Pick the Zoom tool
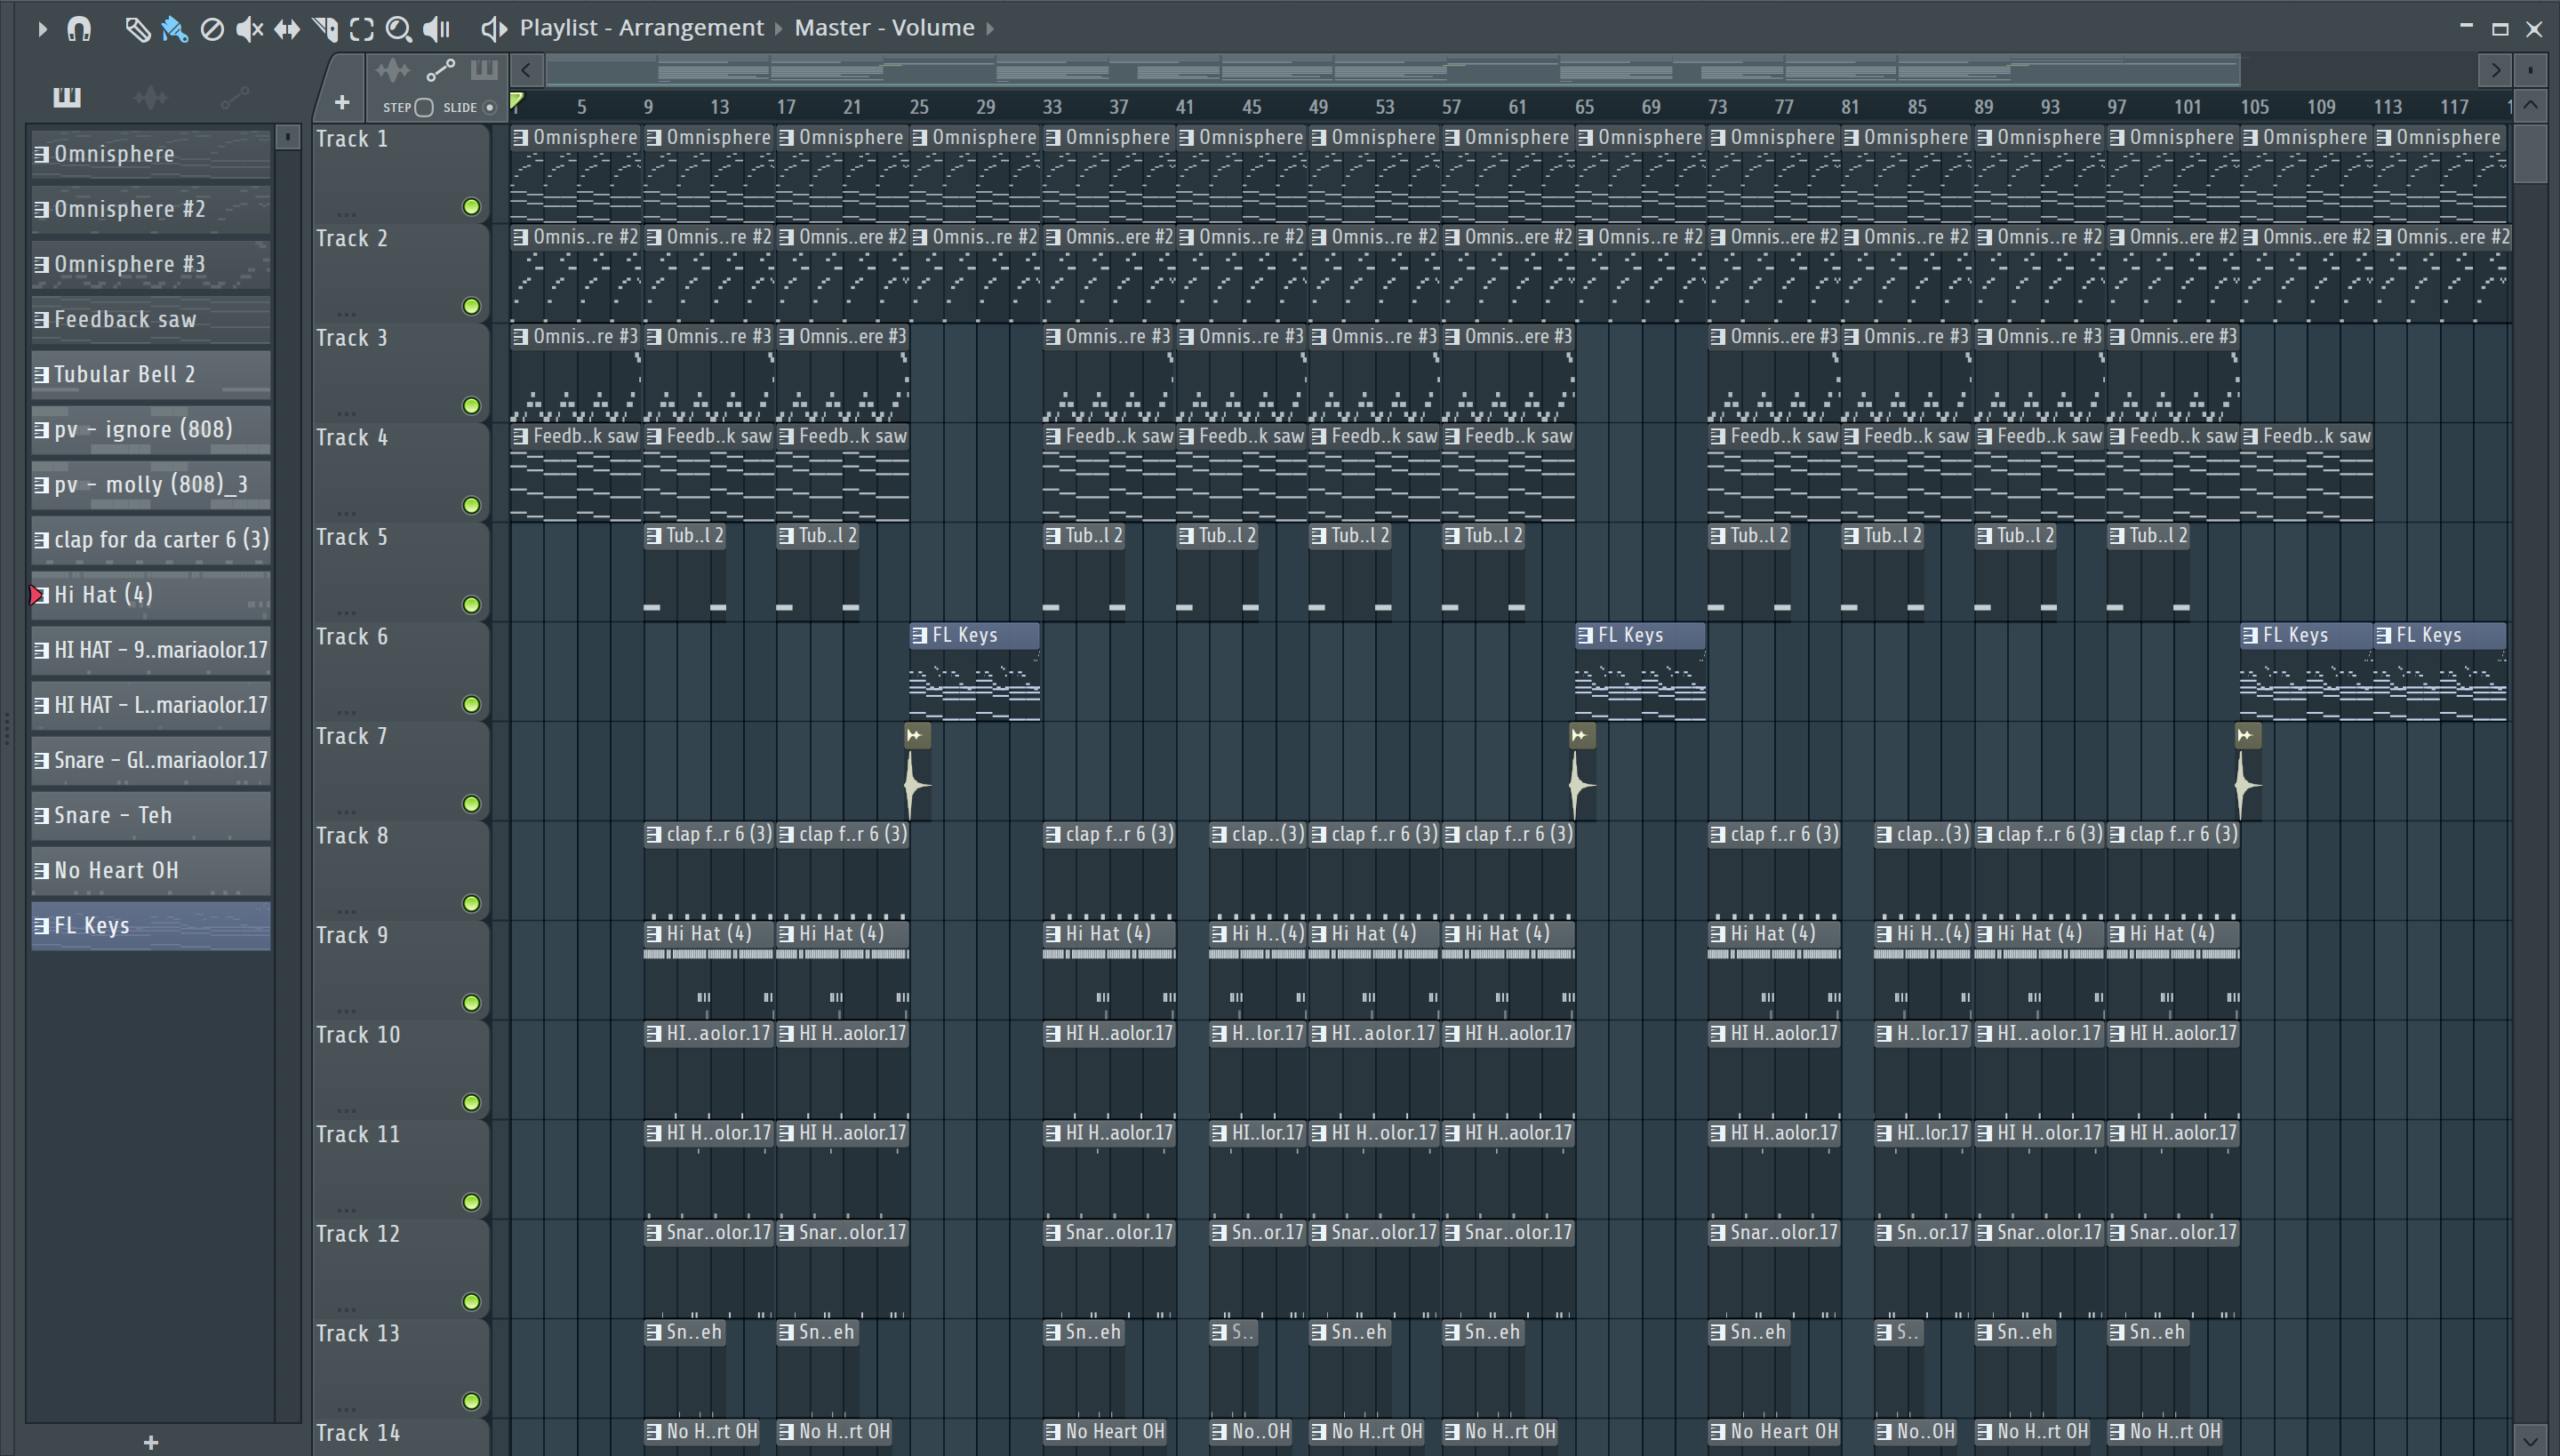2560x1456 pixels. pyautogui.click(x=399, y=29)
